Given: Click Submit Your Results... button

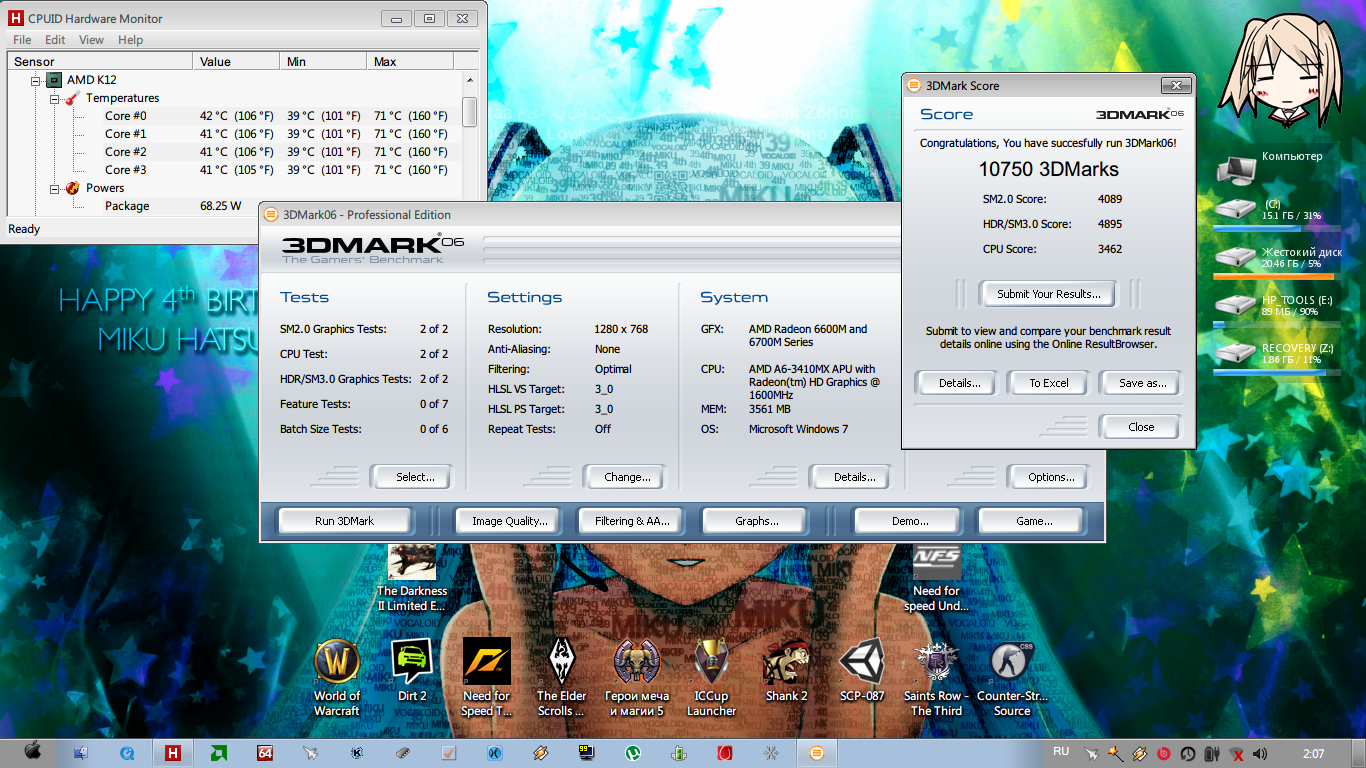Looking at the screenshot, I should [x=1048, y=294].
